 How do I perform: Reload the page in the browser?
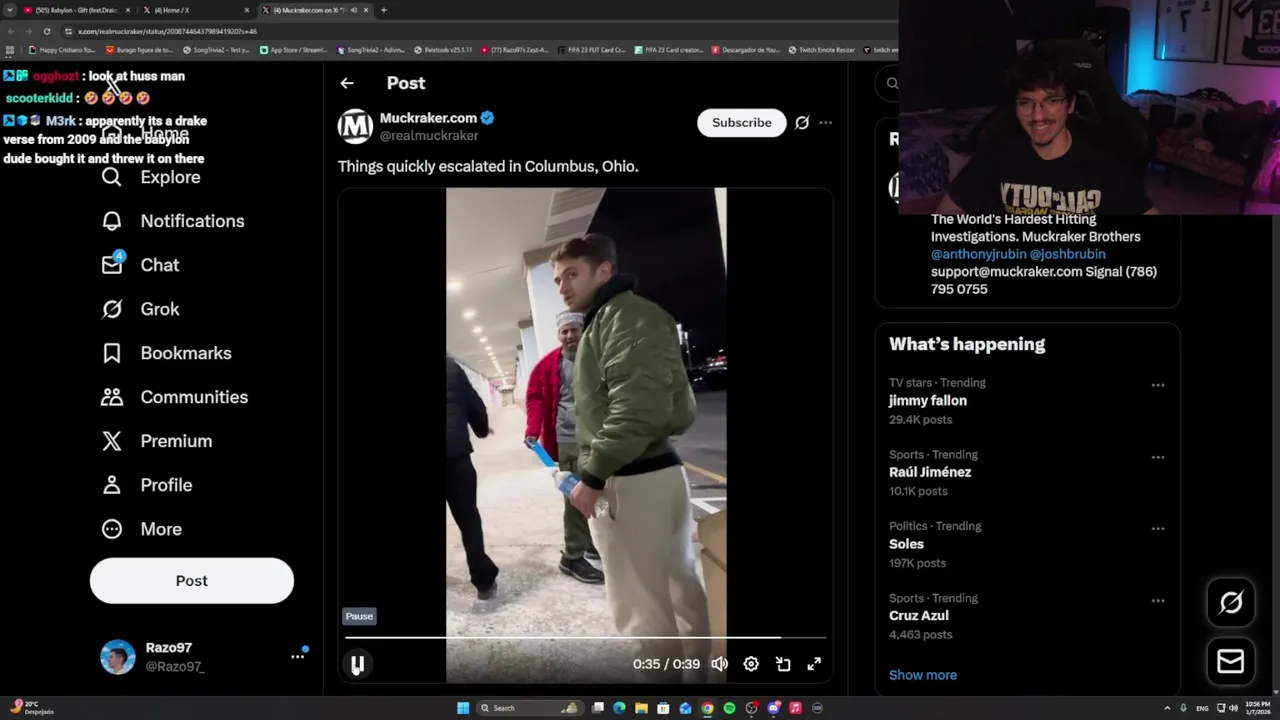(46, 31)
